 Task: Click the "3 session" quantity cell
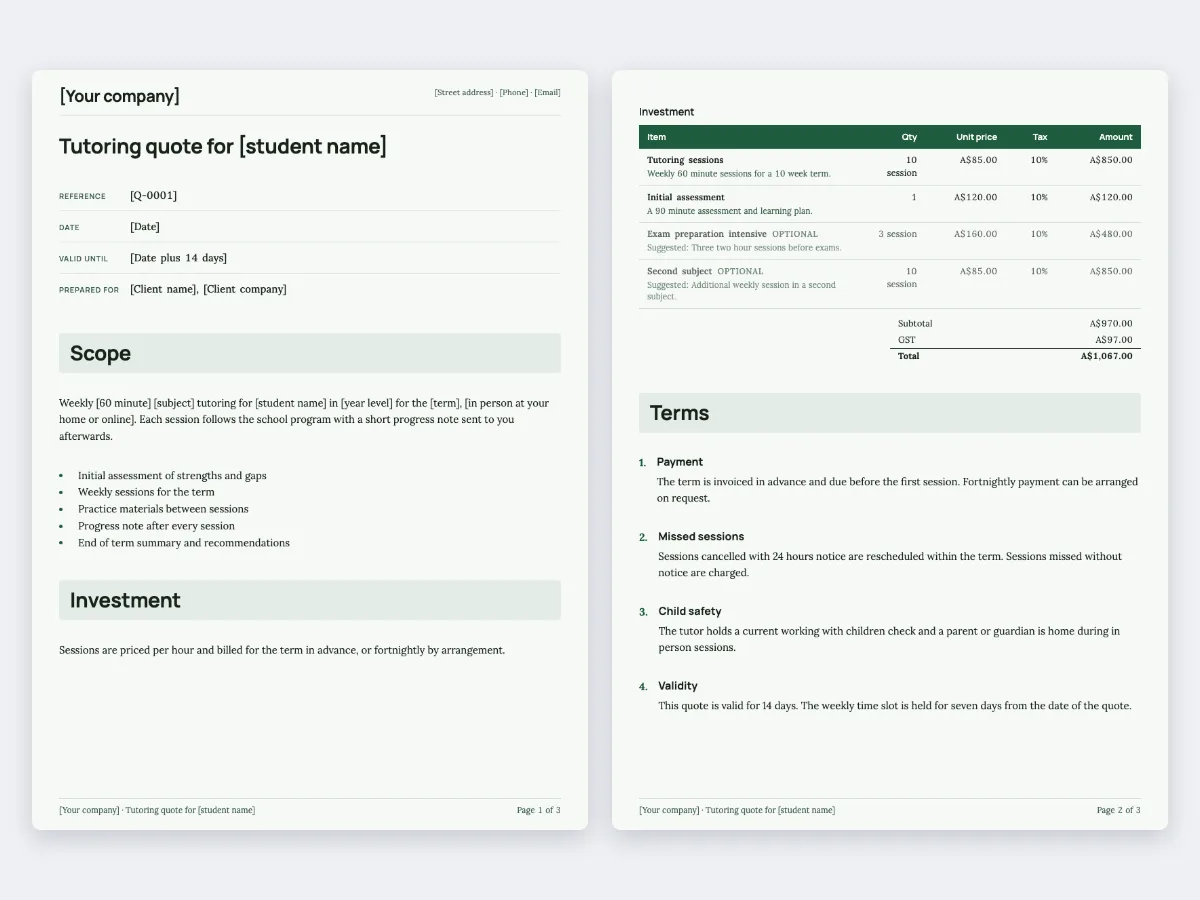tap(898, 234)
